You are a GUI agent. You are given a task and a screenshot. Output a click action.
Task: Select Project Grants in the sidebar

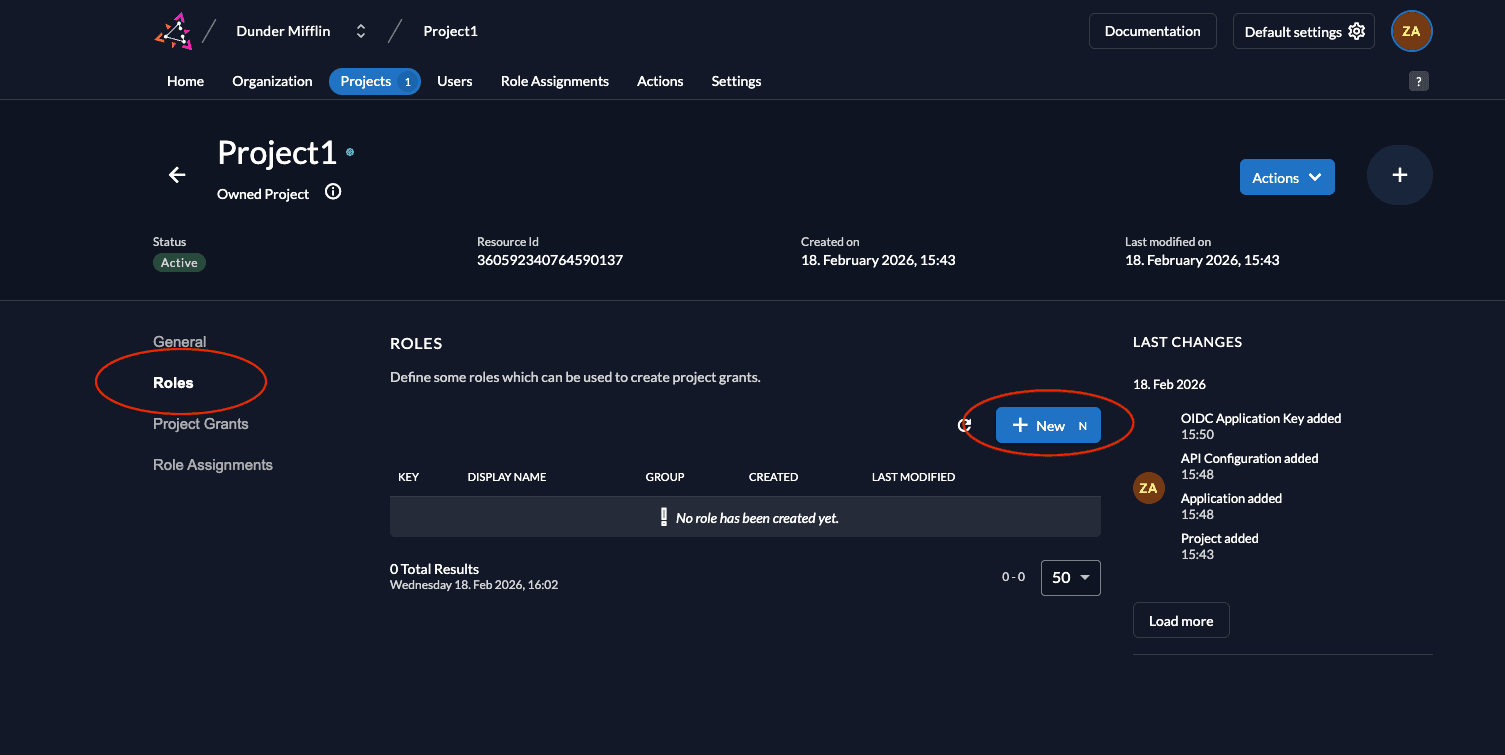[x=200, y=424]
